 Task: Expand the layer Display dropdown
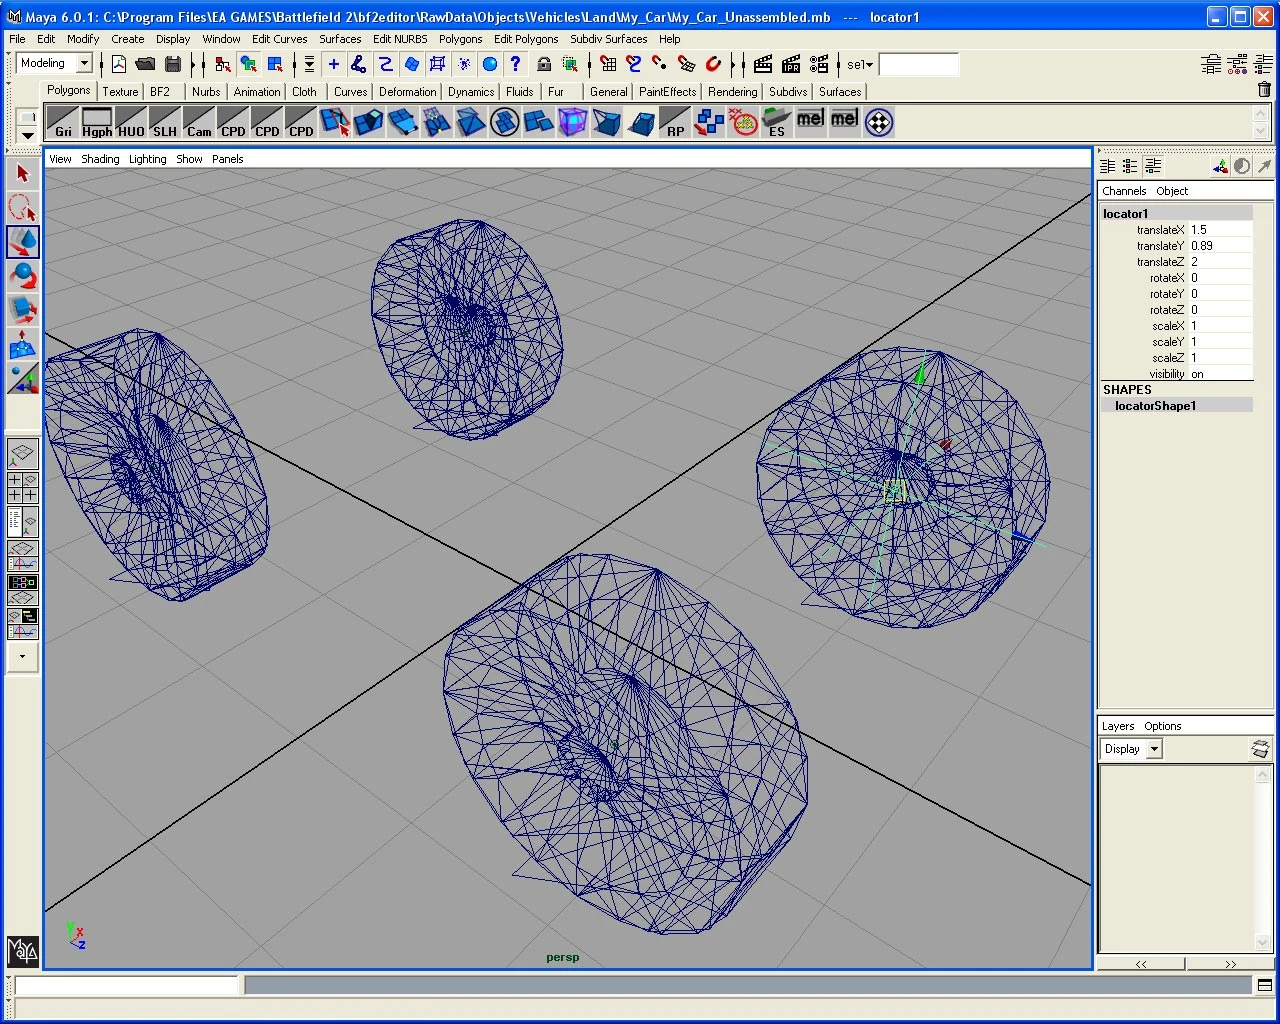click(1154, 749)
